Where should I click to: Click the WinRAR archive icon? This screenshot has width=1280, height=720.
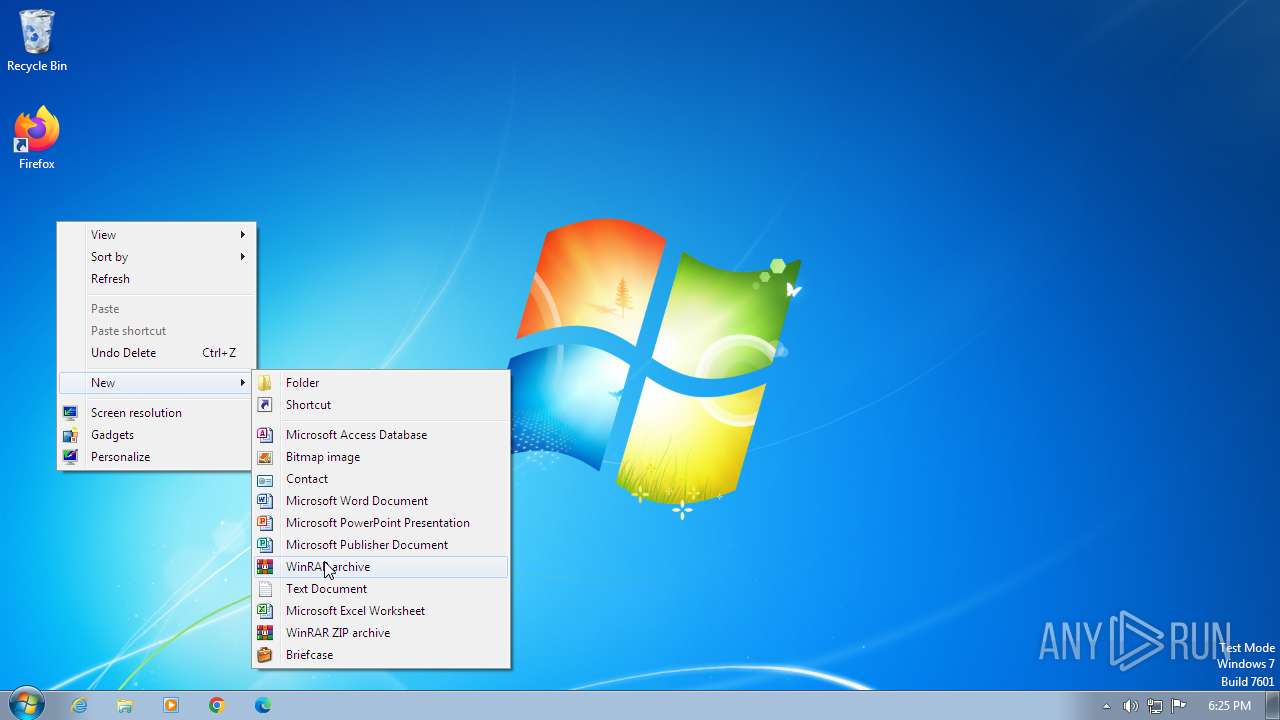point(265,567)
